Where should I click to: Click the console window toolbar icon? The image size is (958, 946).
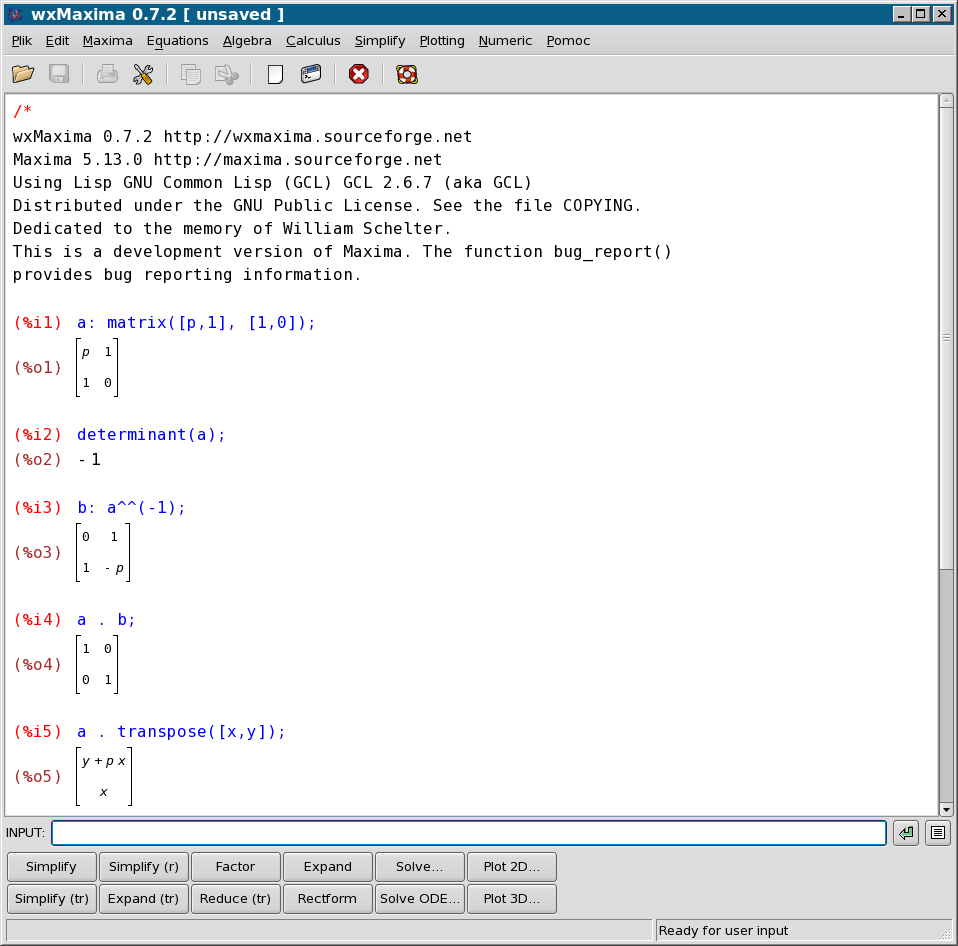(311, 74)
